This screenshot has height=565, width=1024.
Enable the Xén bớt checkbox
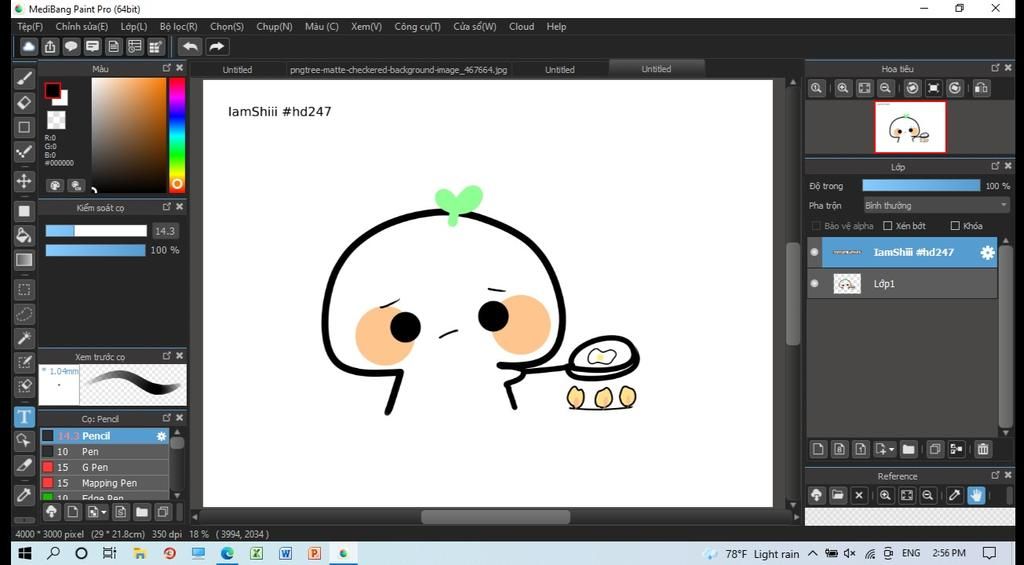pyautogui.click(x=888, y=226)
